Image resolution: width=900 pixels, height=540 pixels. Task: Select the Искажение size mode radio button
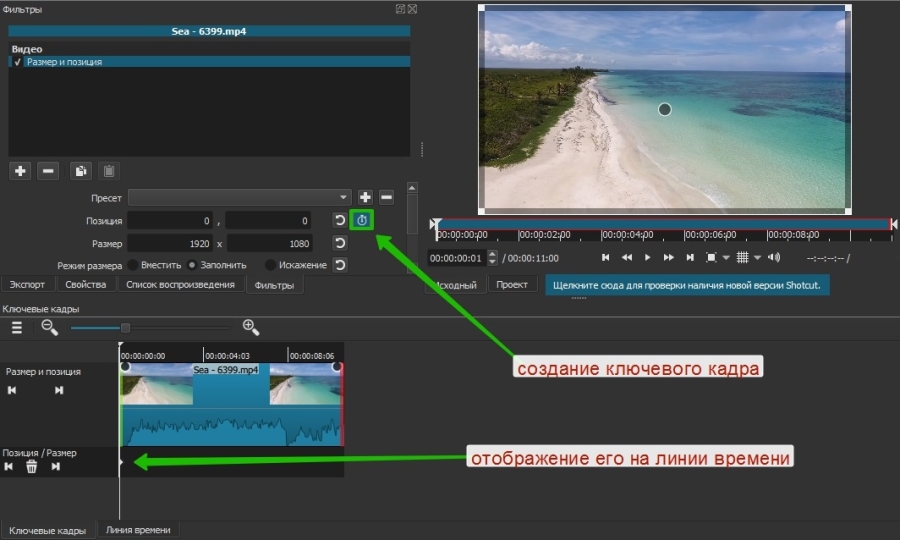[x=270, y=265]
